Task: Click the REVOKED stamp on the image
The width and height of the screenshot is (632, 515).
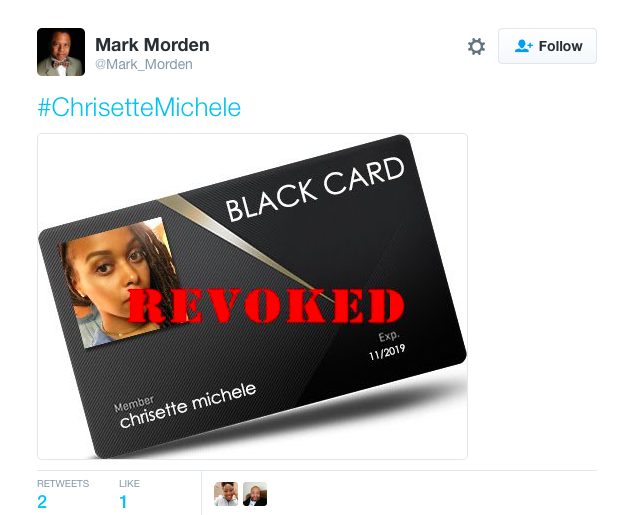Action: point(266,306)
